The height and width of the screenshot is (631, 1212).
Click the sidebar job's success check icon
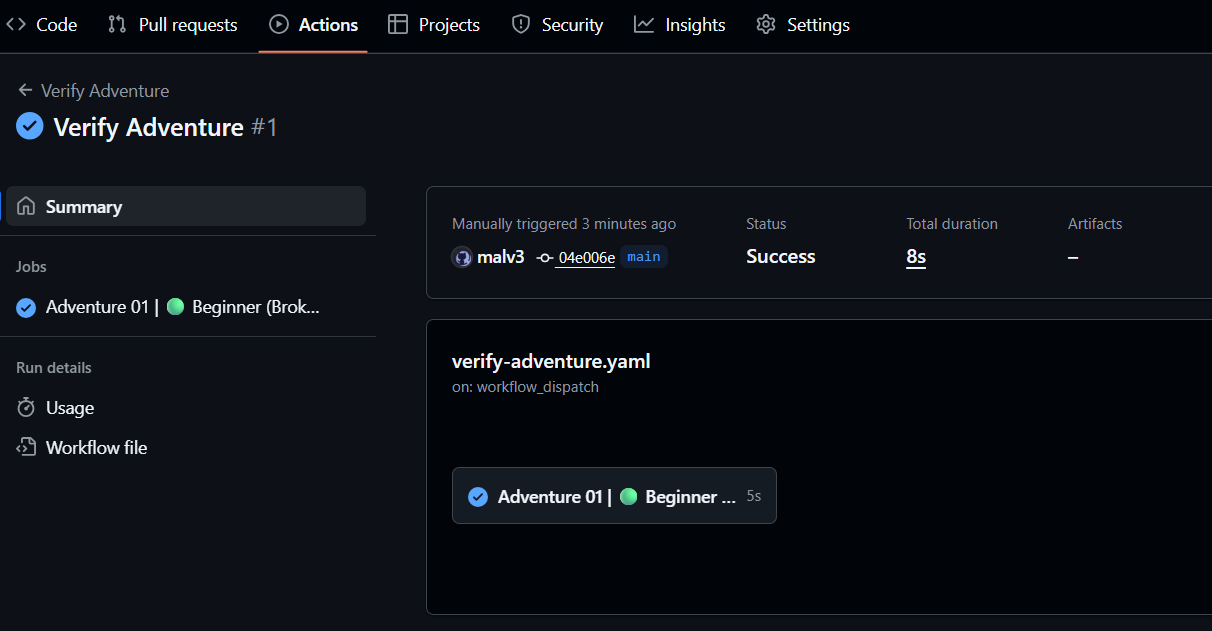click(26, 307)
